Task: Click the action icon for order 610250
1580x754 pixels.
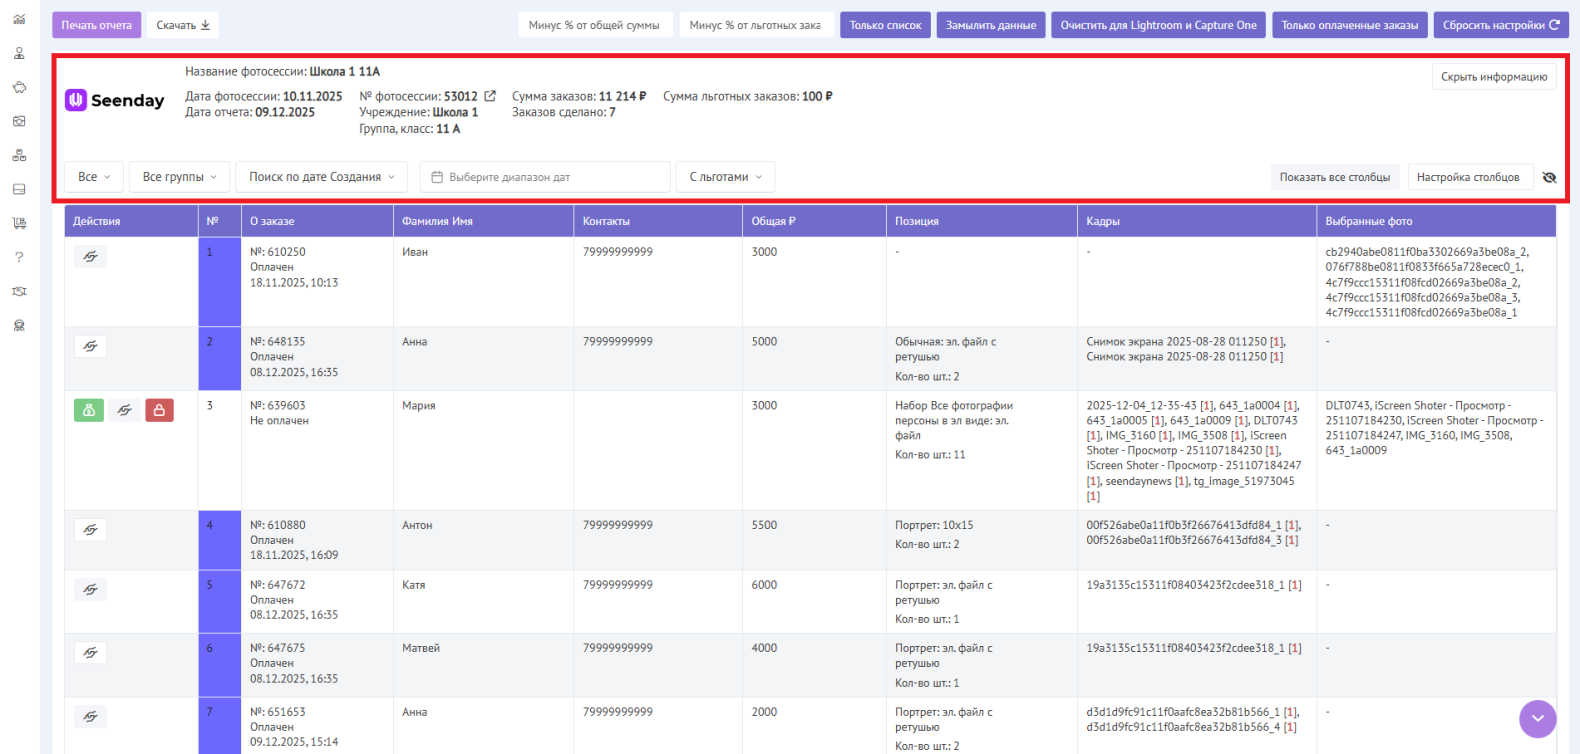Action: click(90, 257)
